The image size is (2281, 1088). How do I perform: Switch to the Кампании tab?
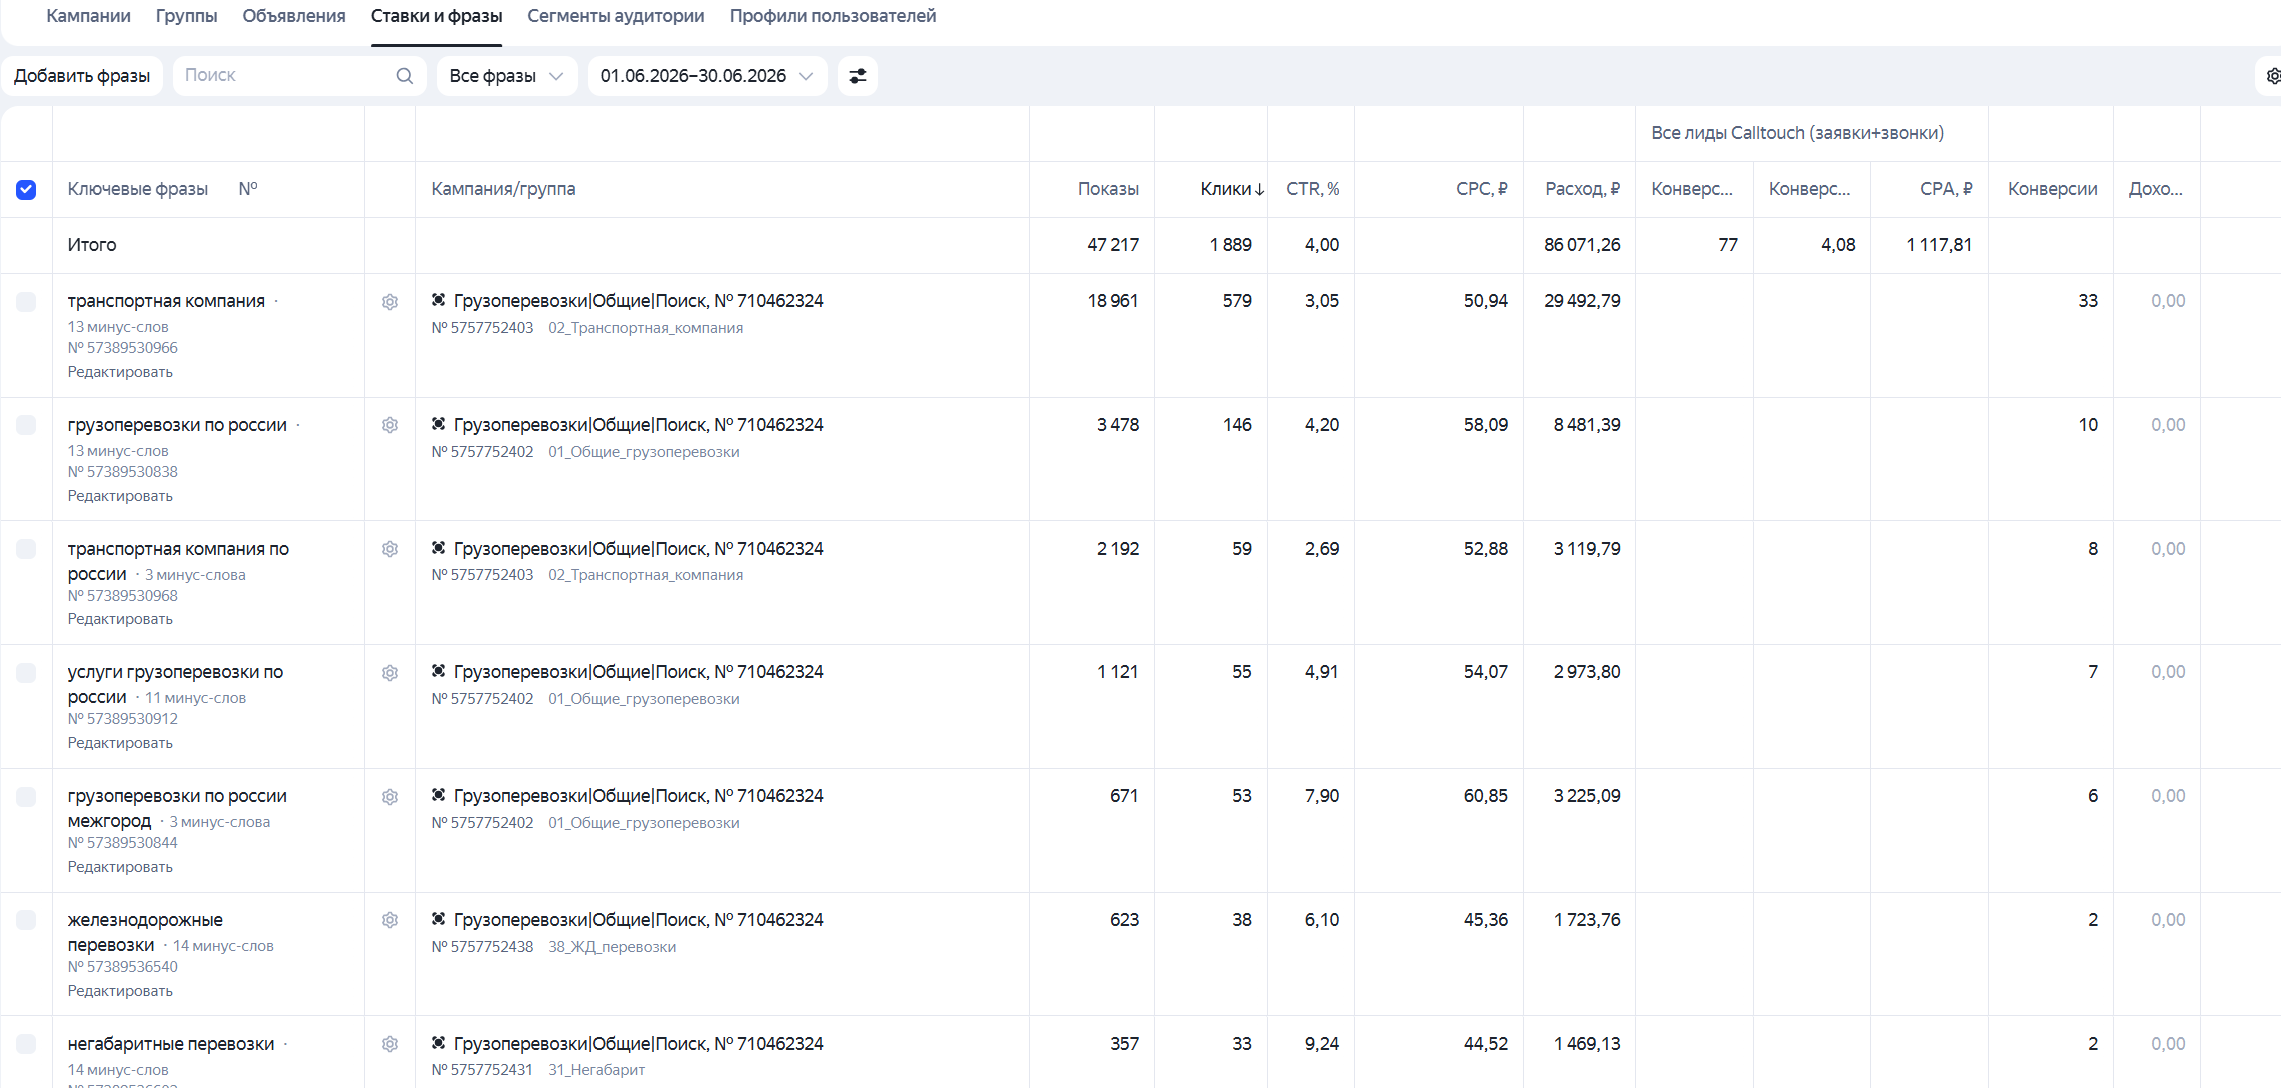coord(88,16)
